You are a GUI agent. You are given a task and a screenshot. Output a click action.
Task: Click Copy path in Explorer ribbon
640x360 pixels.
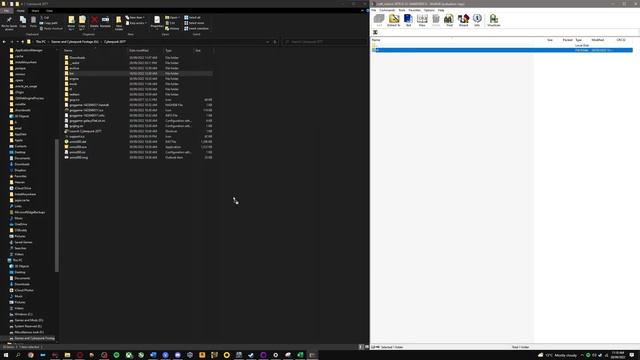tap(49, 23)
